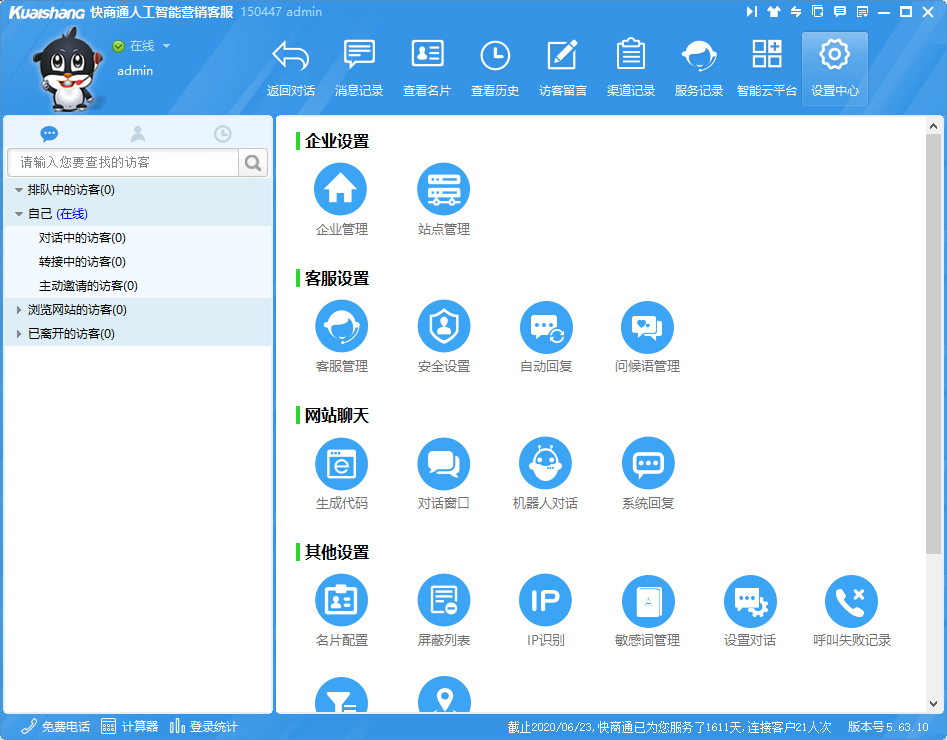Switch to the contacts person tab

point(138,134)
